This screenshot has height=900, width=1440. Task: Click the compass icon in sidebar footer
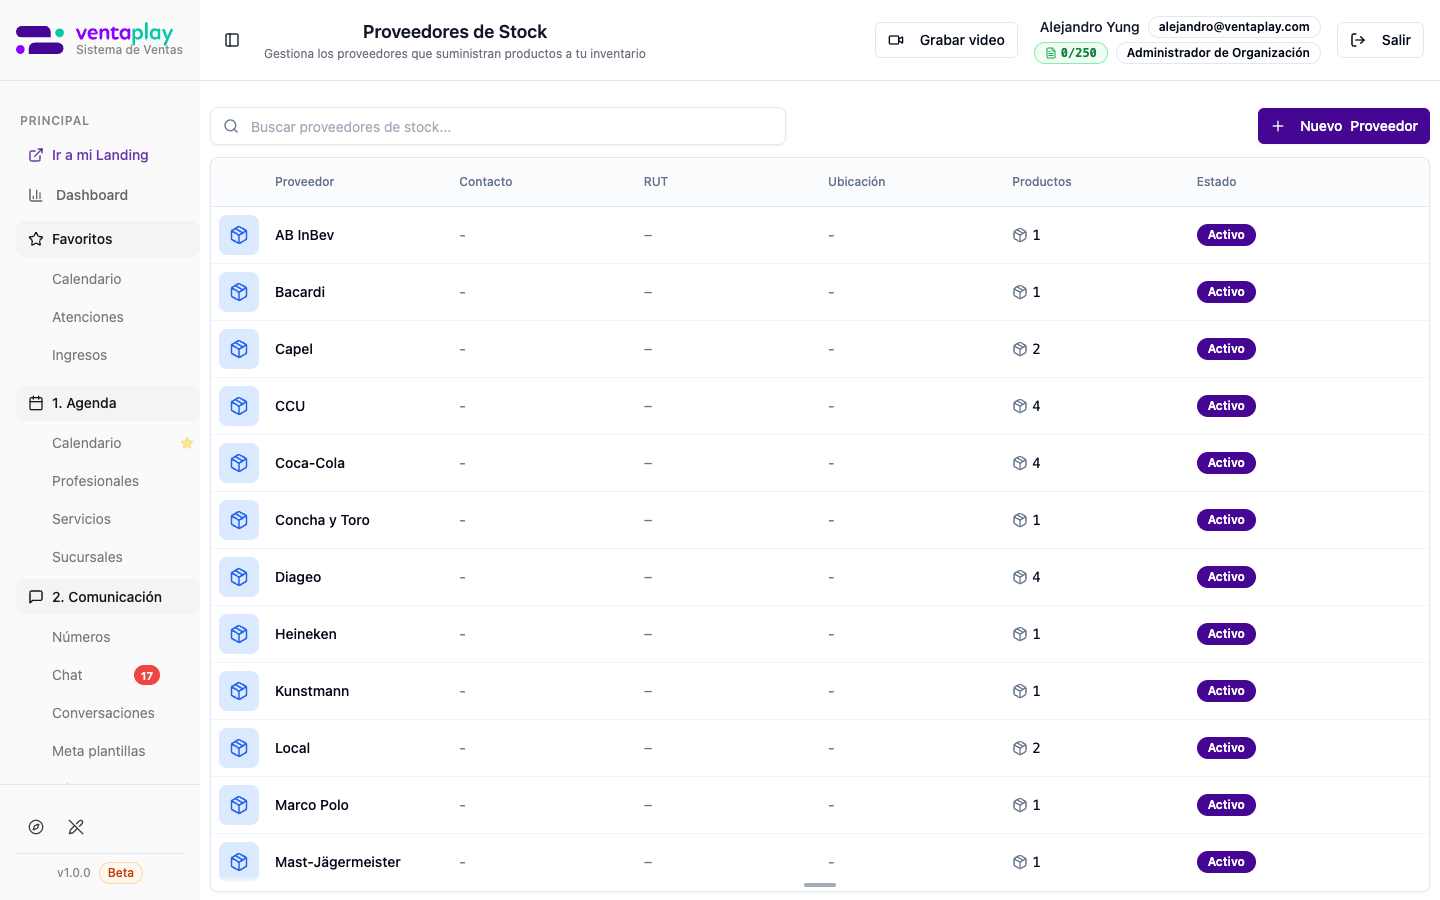click(36, 827)
